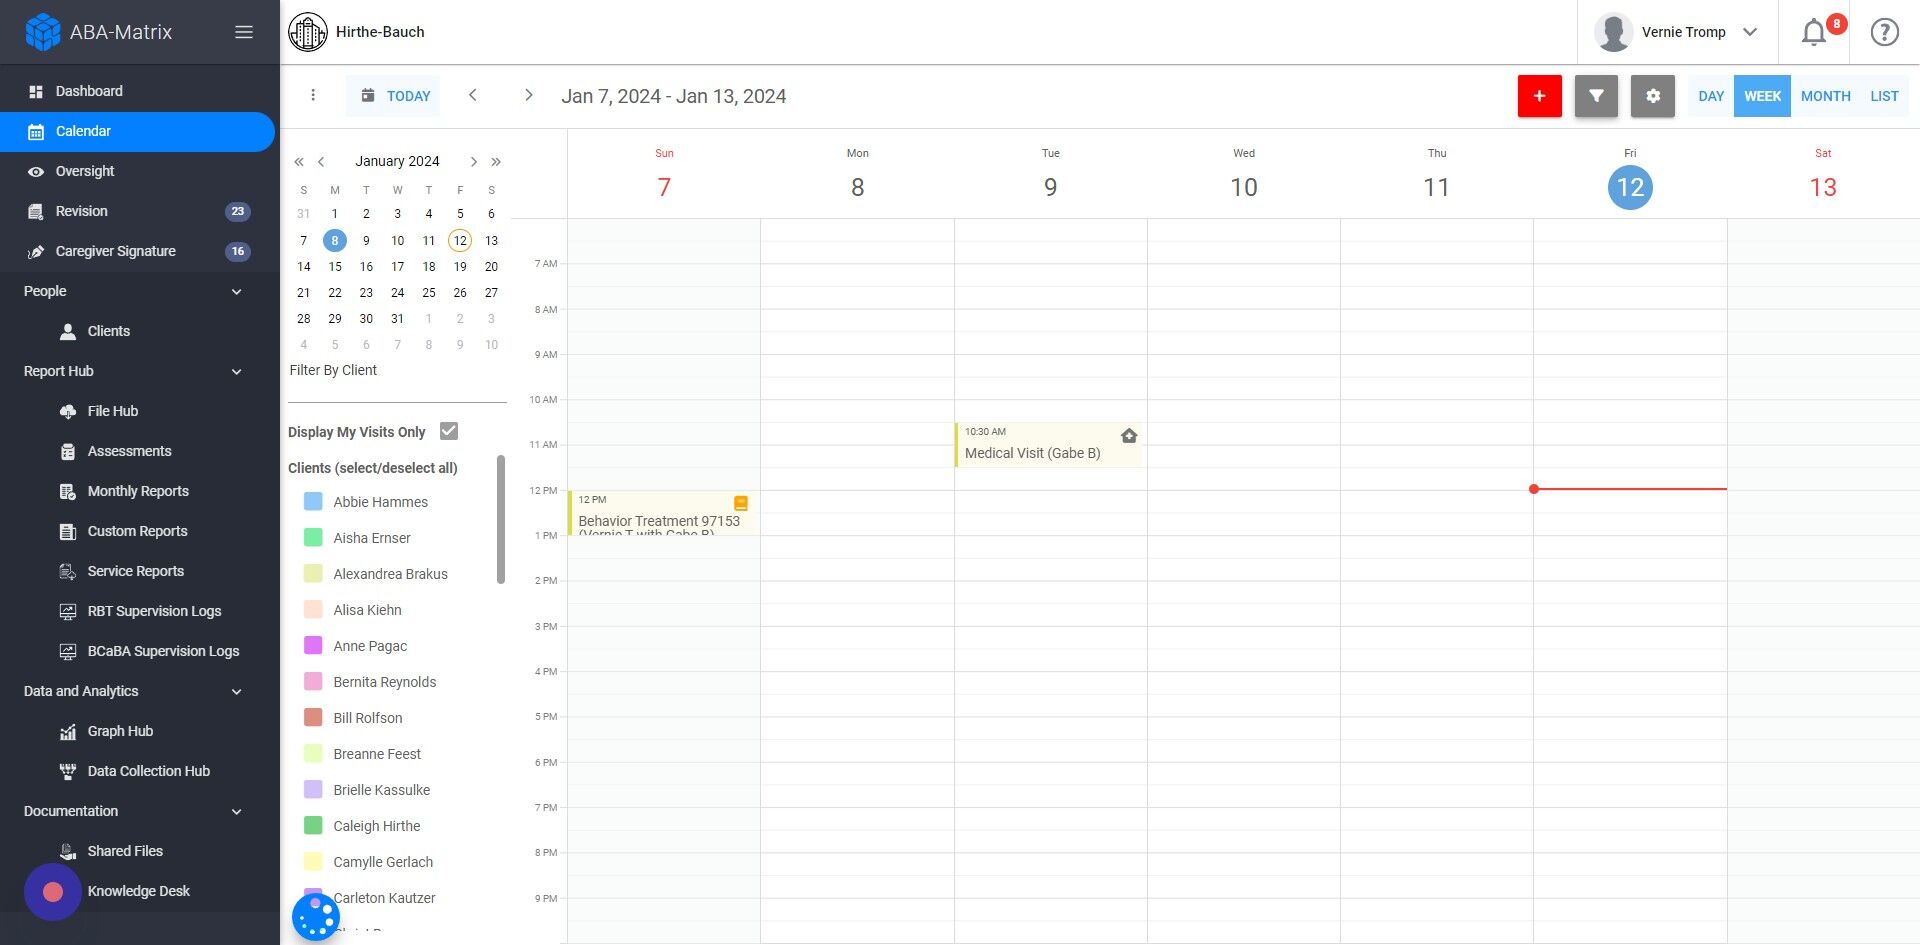Image resolution: width=1920 pixels, height=945 pixels.
Task: Go to previous week arrow
Action: [473, 96]
